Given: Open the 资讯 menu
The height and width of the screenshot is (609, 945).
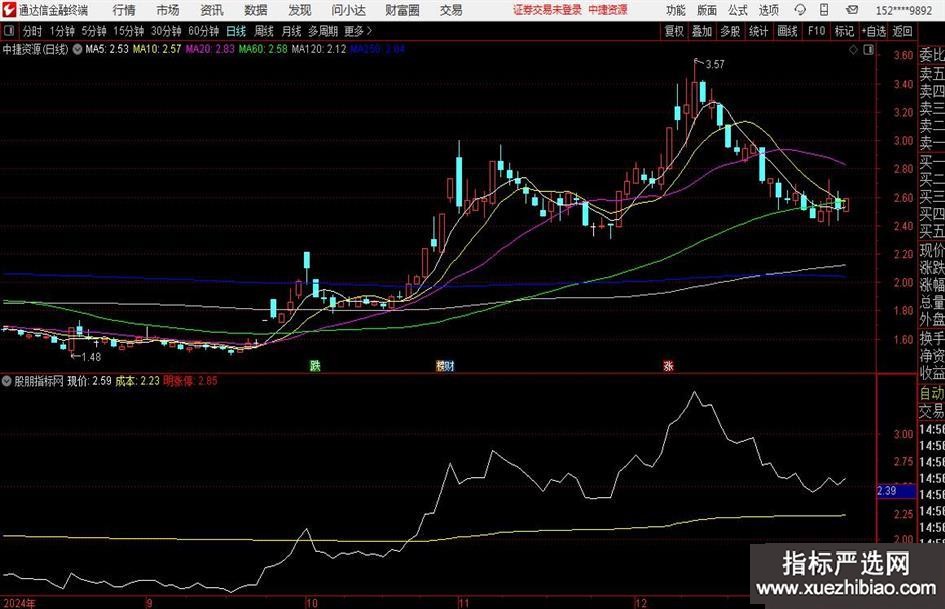Looking at the screenshot, I should click(212, 10).
